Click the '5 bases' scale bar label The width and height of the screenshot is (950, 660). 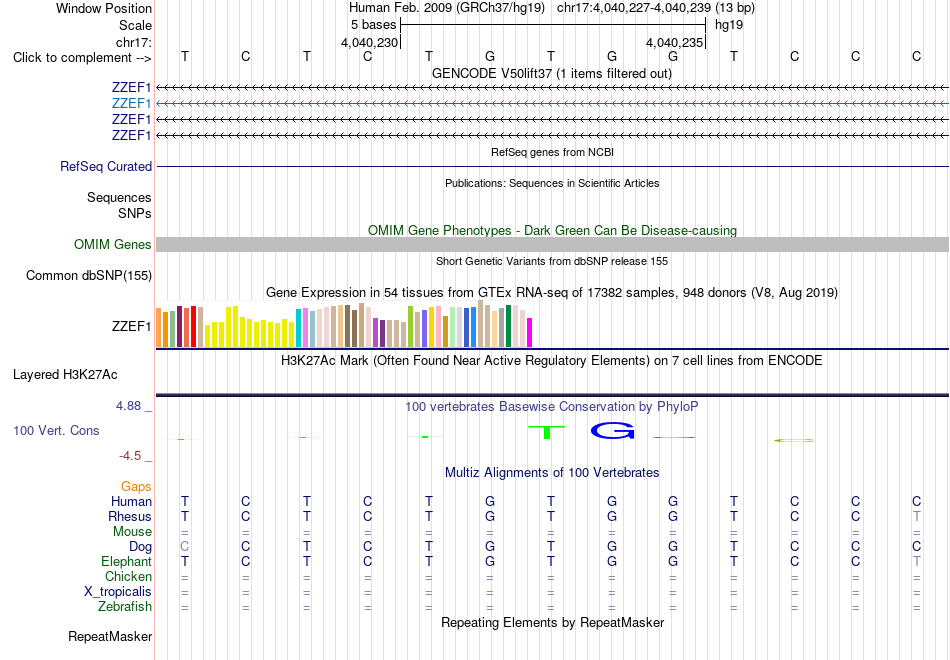coord(373,25)
